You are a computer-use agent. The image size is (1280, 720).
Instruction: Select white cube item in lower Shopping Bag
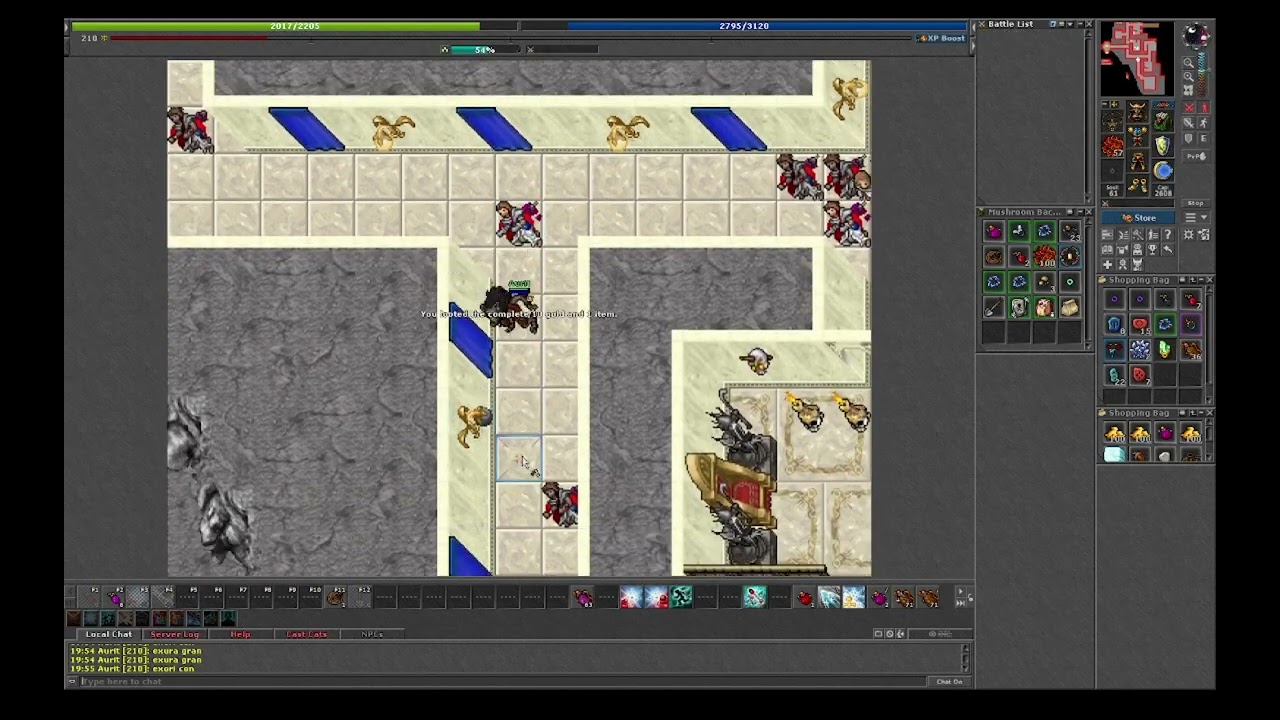[x=1115, y=455]
